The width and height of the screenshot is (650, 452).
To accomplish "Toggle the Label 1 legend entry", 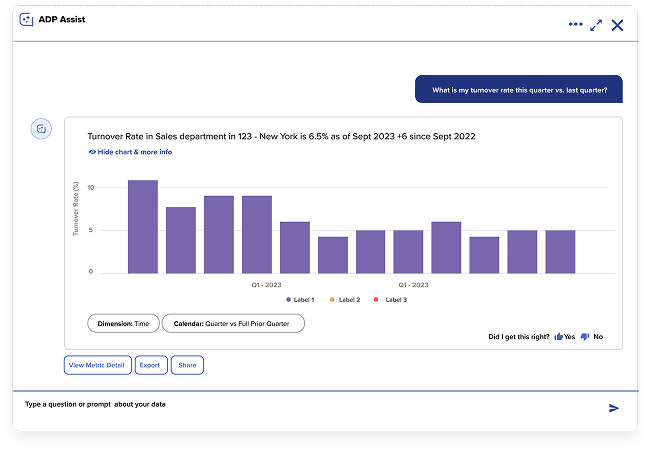I will pos(300,299).
